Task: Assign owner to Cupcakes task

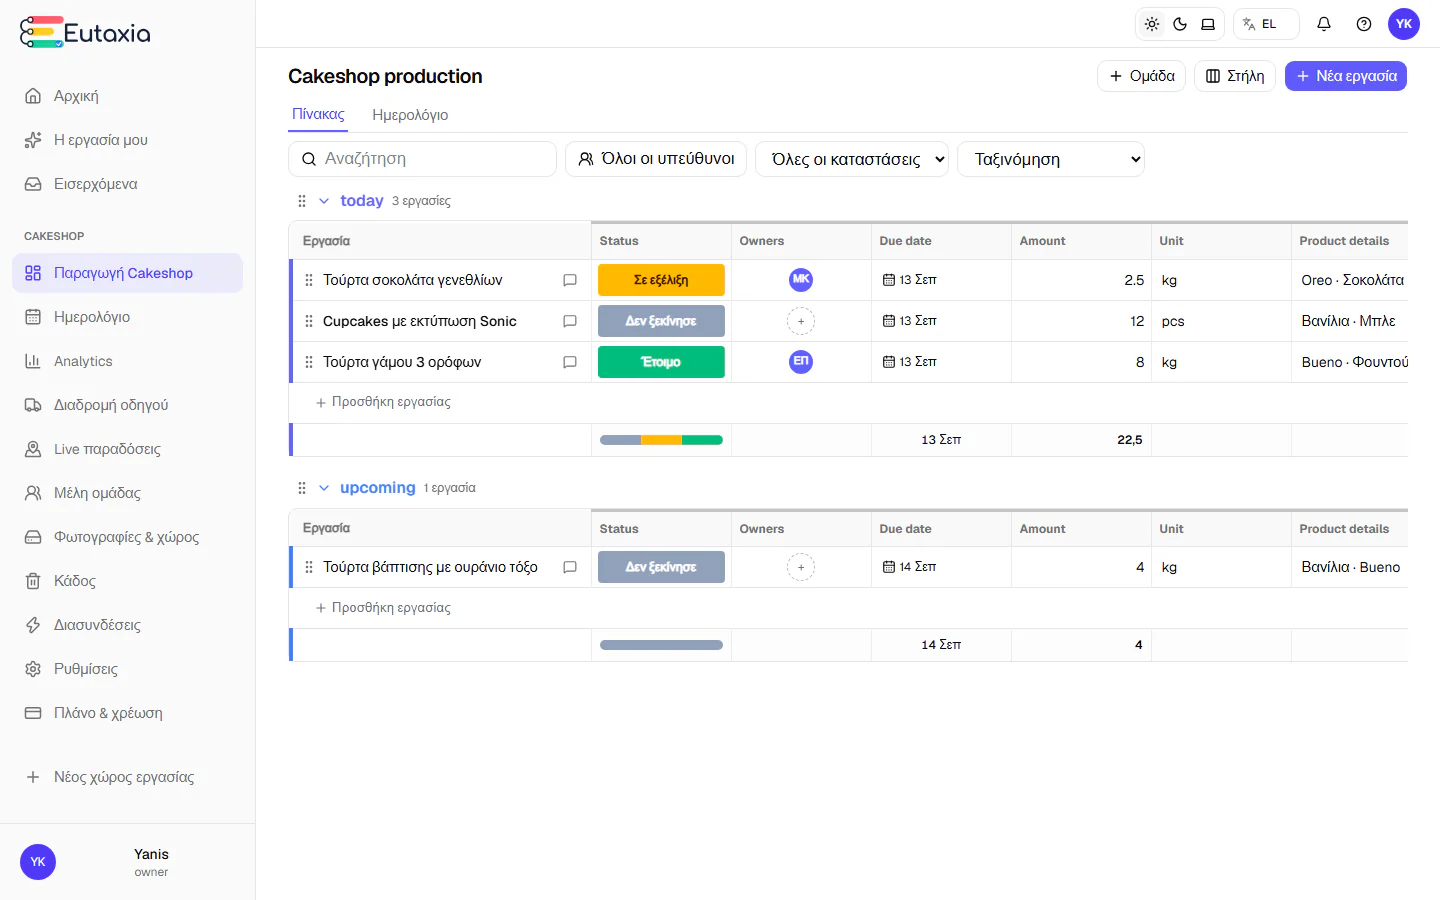Action: (x=801, y=321)
